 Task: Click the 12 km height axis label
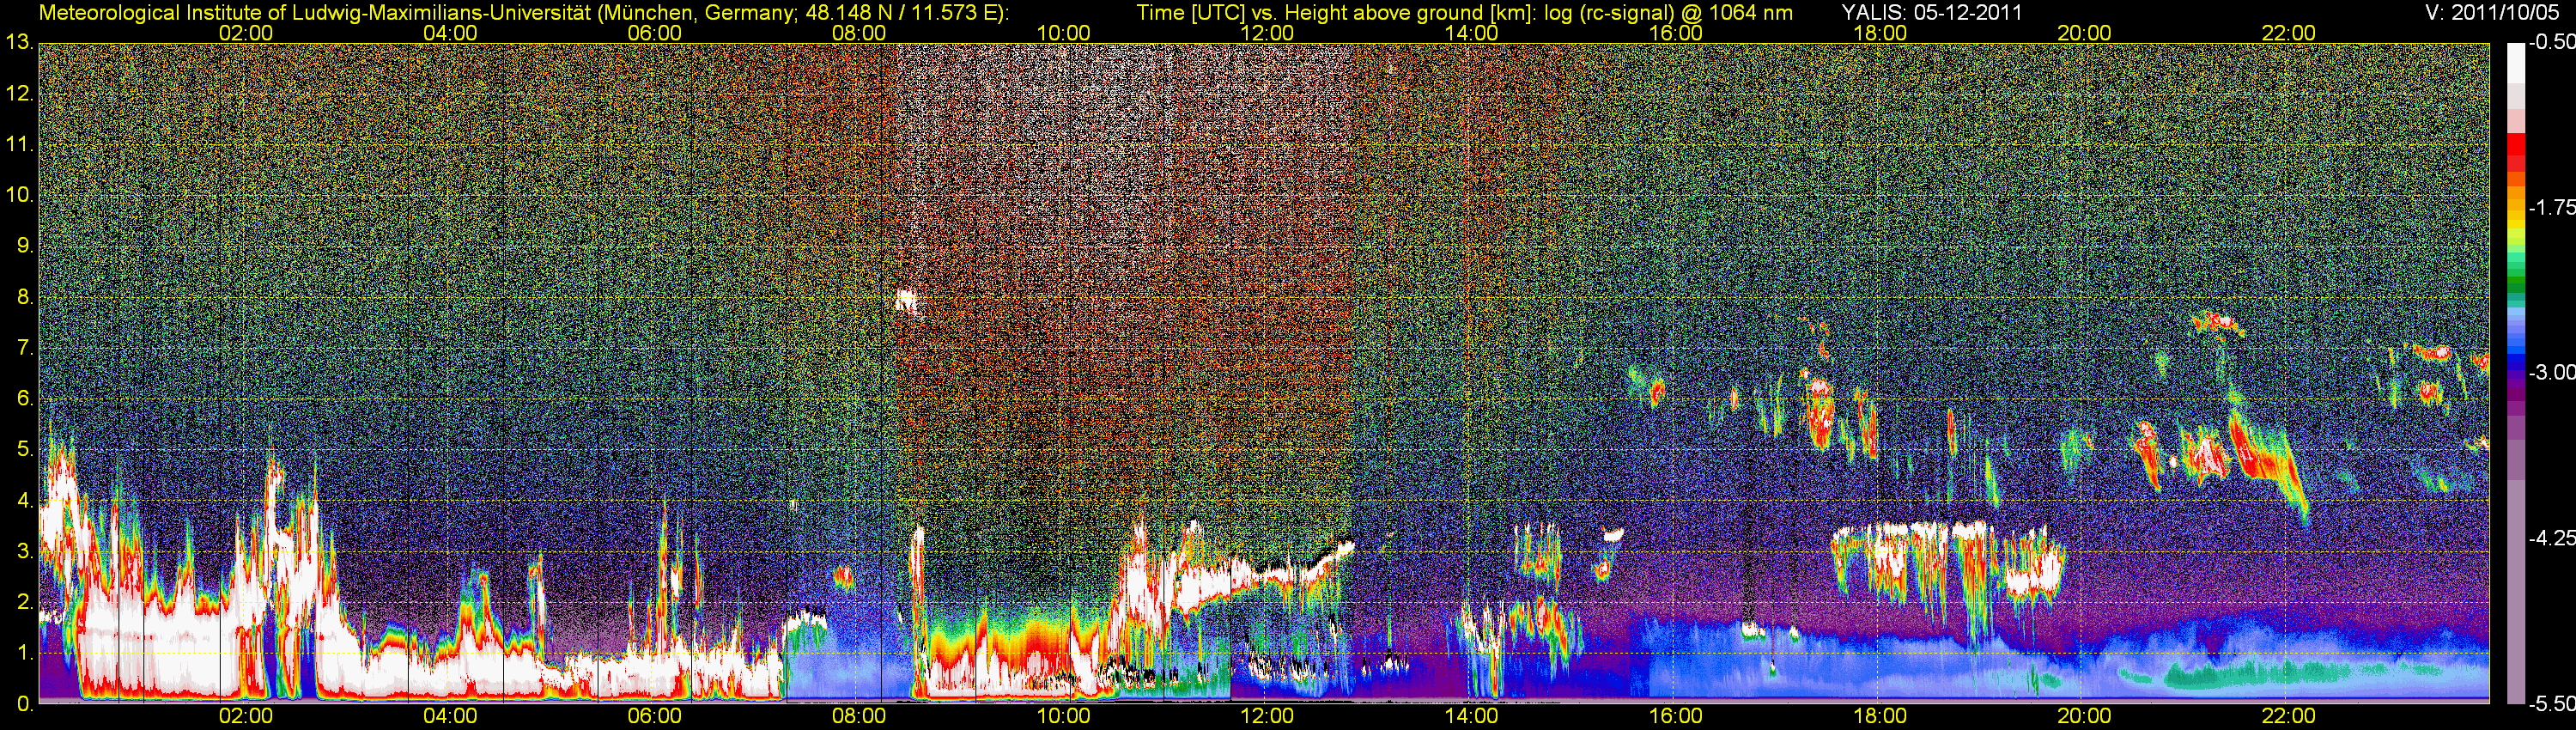[19, 94]
